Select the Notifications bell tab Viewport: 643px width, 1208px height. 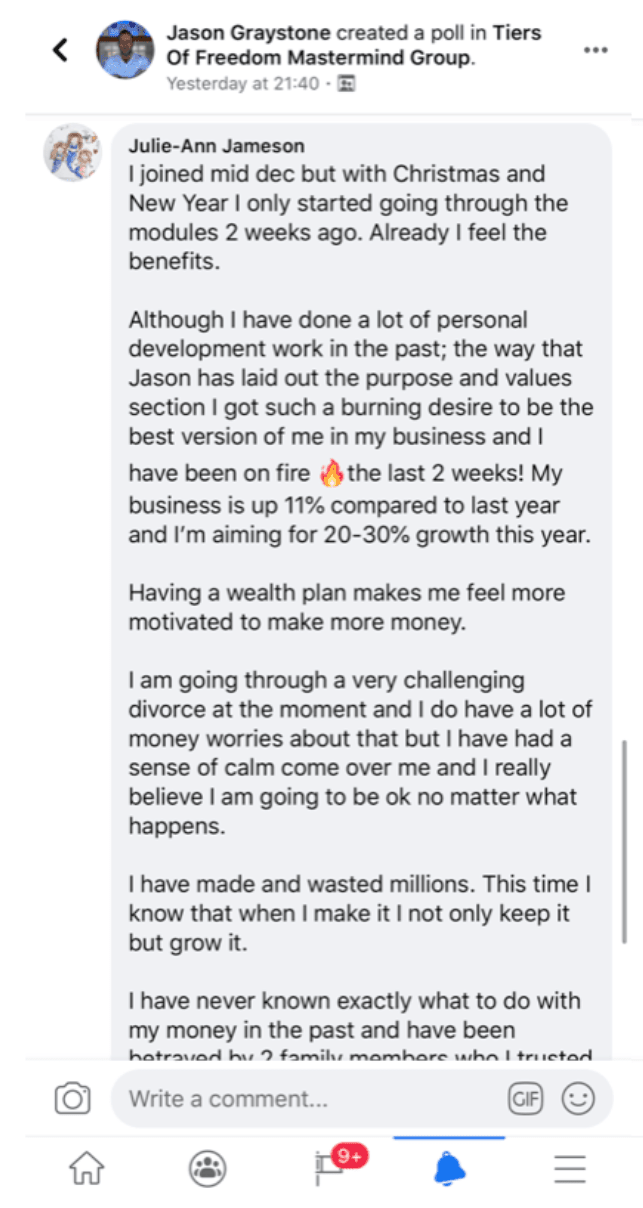pos(449,1167)
